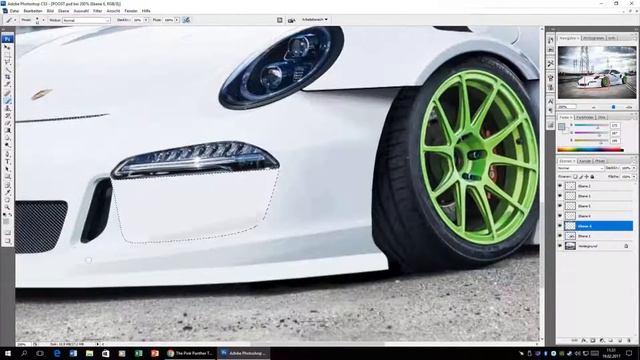This screenshot has height=360, width=640.
Task: Toggle eye of layer above Hintergrund
Action: 560,236
